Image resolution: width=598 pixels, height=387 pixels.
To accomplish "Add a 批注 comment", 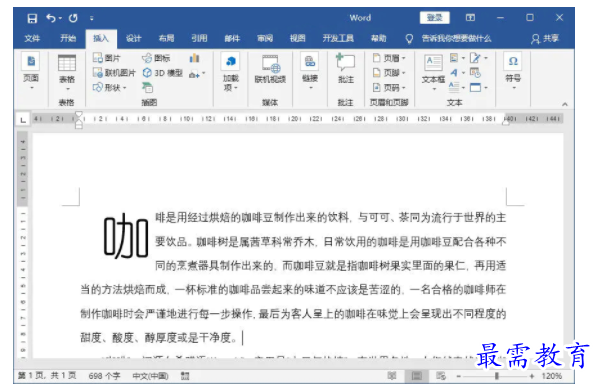I will pos(346,69).
